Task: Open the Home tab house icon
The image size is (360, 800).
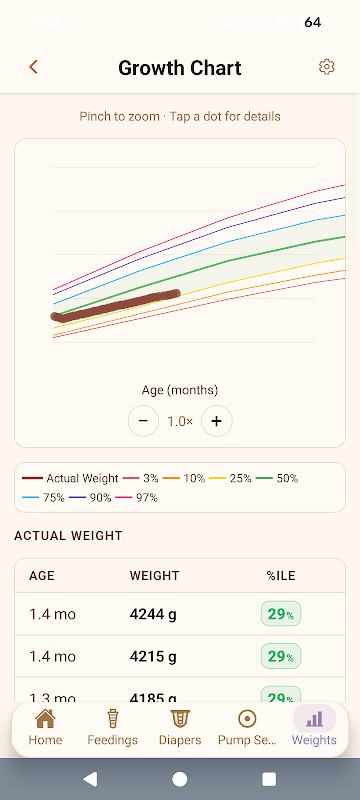Action: coord(45,719)
